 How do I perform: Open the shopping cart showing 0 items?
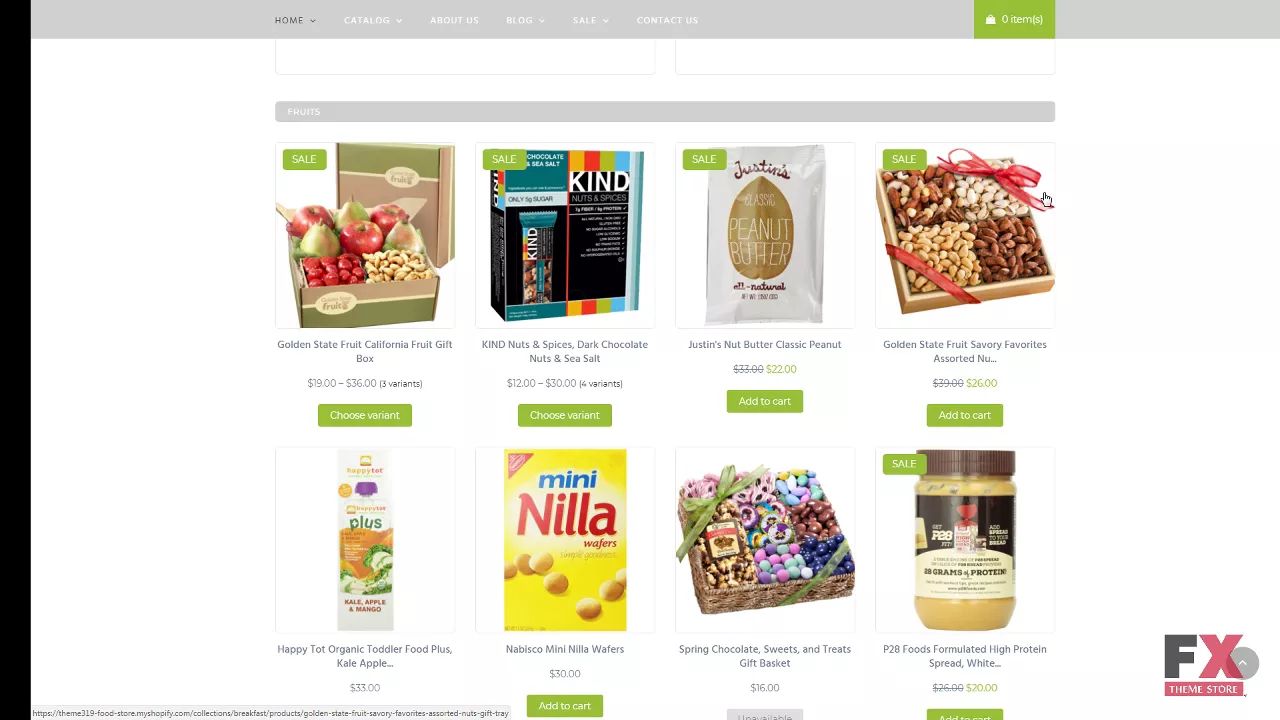pyautogui.click(x=1014, y=19)
